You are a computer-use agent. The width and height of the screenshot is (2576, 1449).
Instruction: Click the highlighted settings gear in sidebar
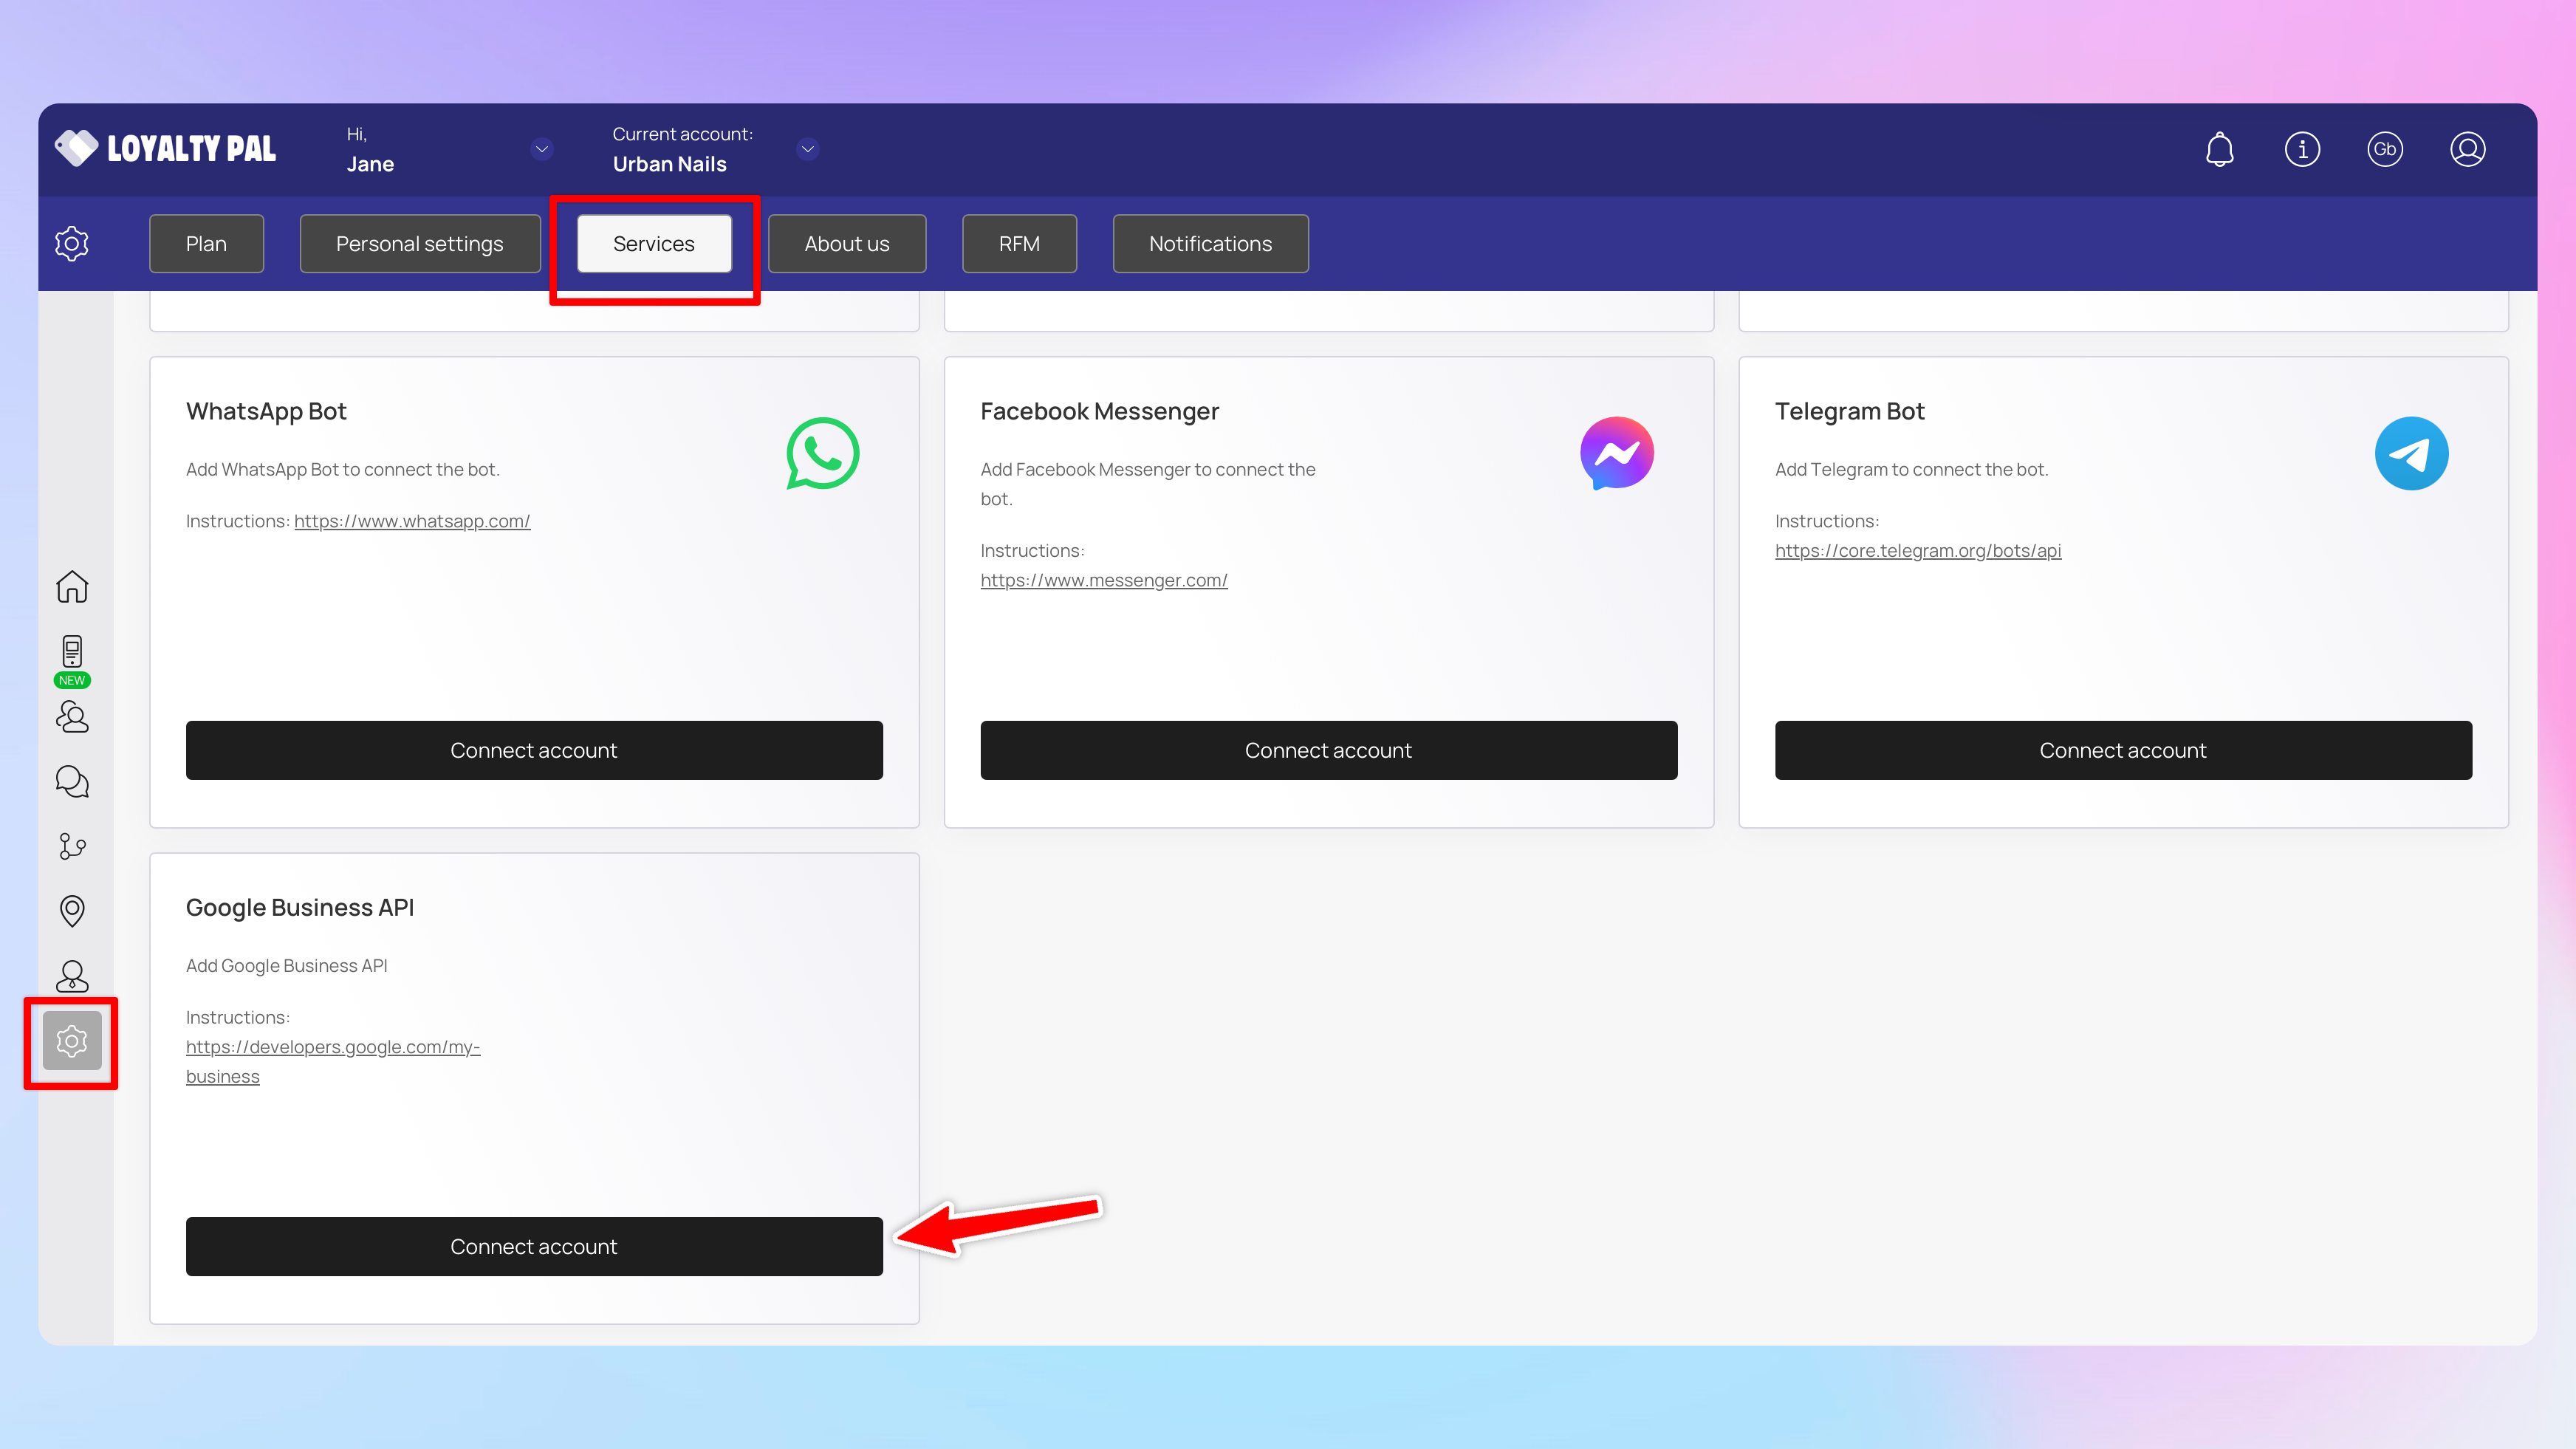[x=72, y=1041]
